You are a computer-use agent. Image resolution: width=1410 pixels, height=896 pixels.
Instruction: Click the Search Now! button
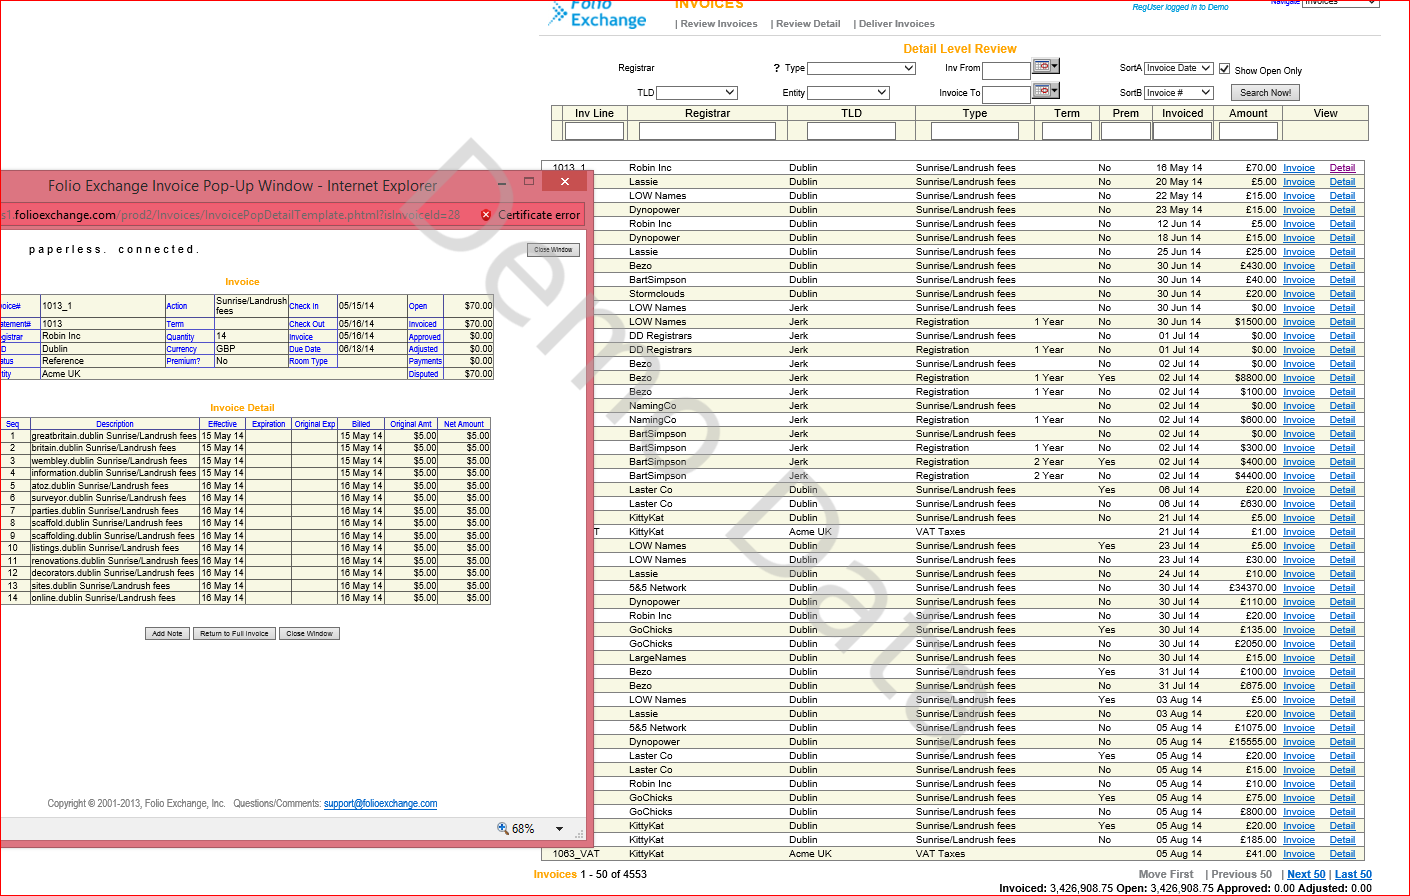click(1265, 93)
